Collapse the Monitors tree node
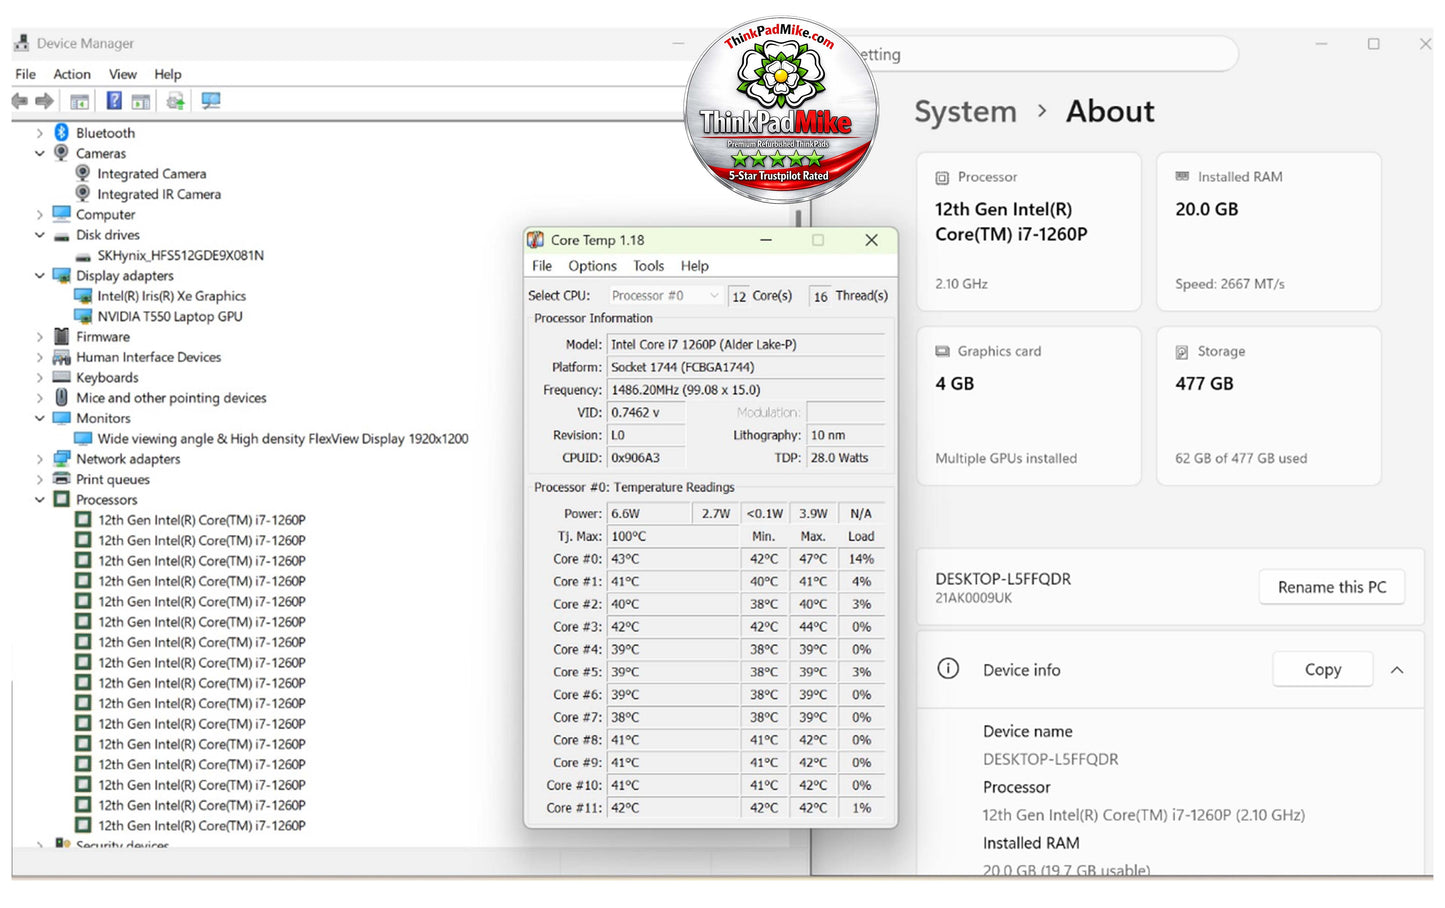This screenshot has width=1445, height=908. (40, 418)
